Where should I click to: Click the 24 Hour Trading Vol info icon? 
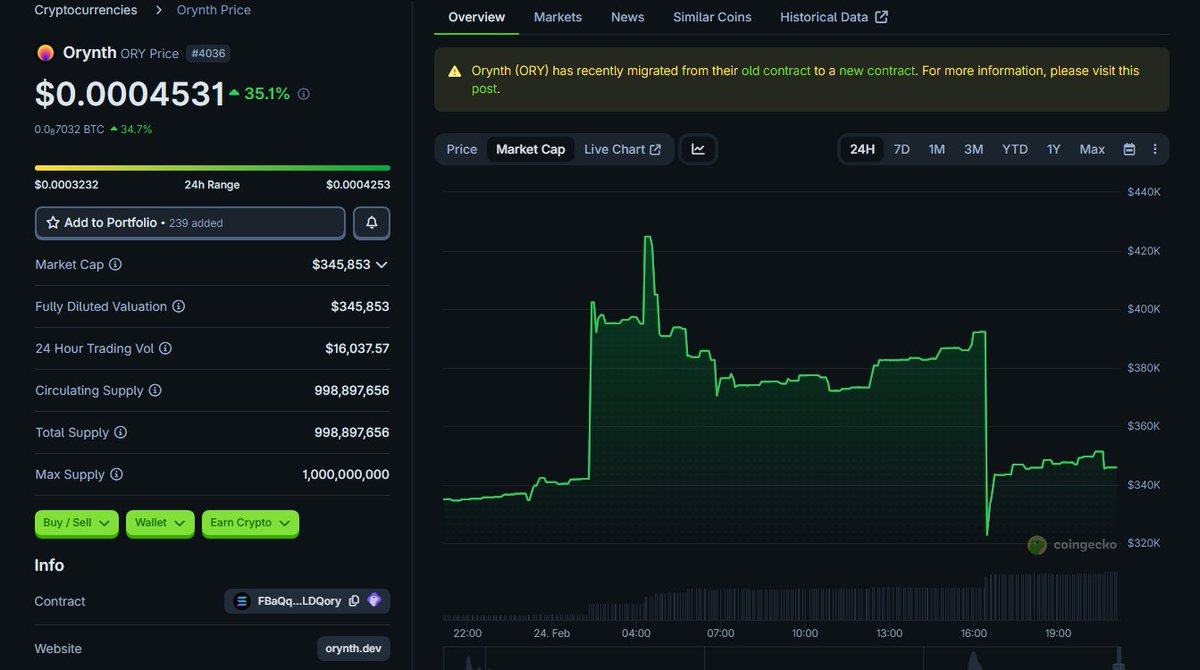click(165, 349)
